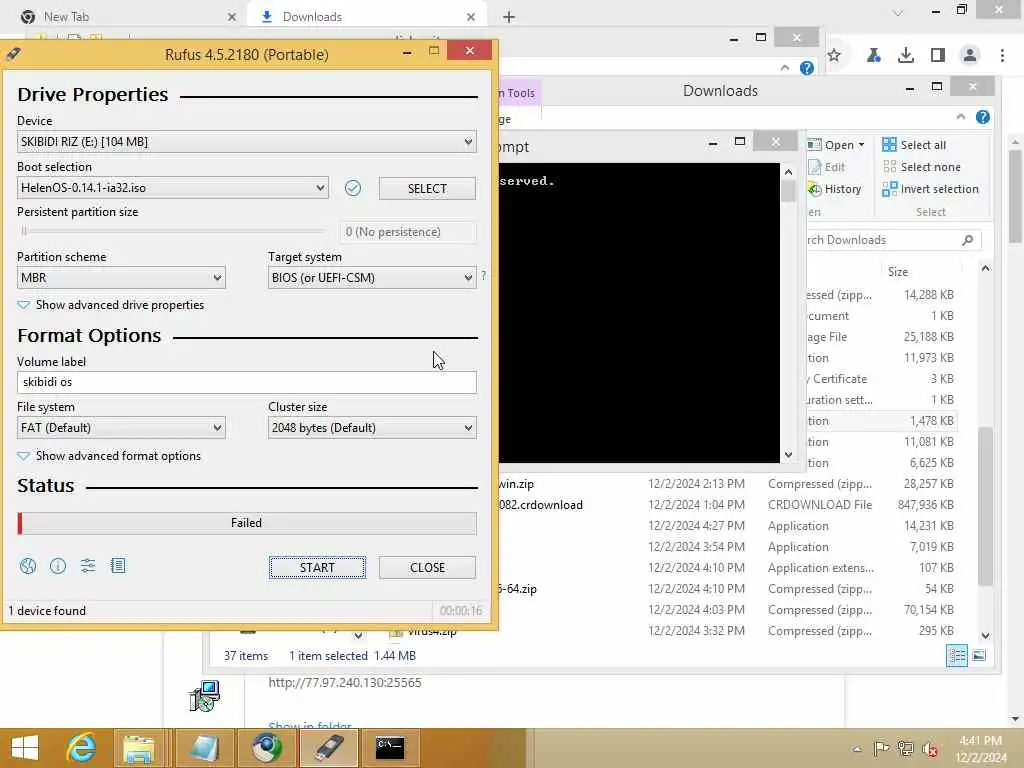Click the Persistent partition size slider
This screenshot has width=1024, height=768.
tap(172, 231)
